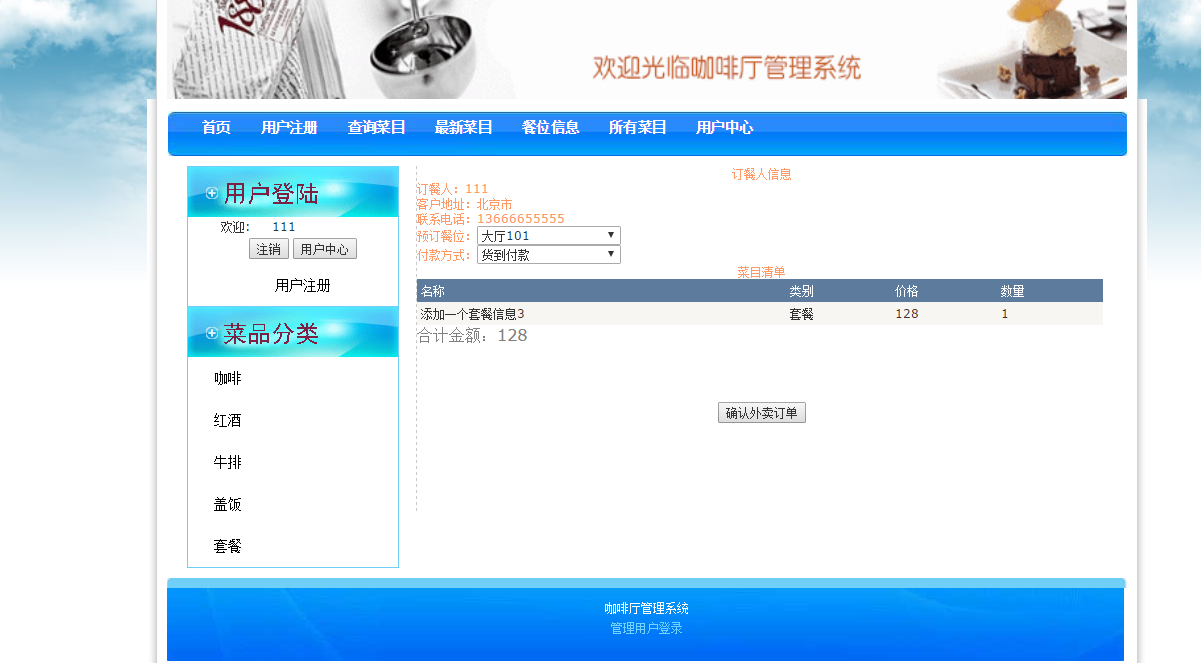The height and width of the screenshot is (672, 1201).
Task: Click the 价格 column header
Action: [906, 291]
